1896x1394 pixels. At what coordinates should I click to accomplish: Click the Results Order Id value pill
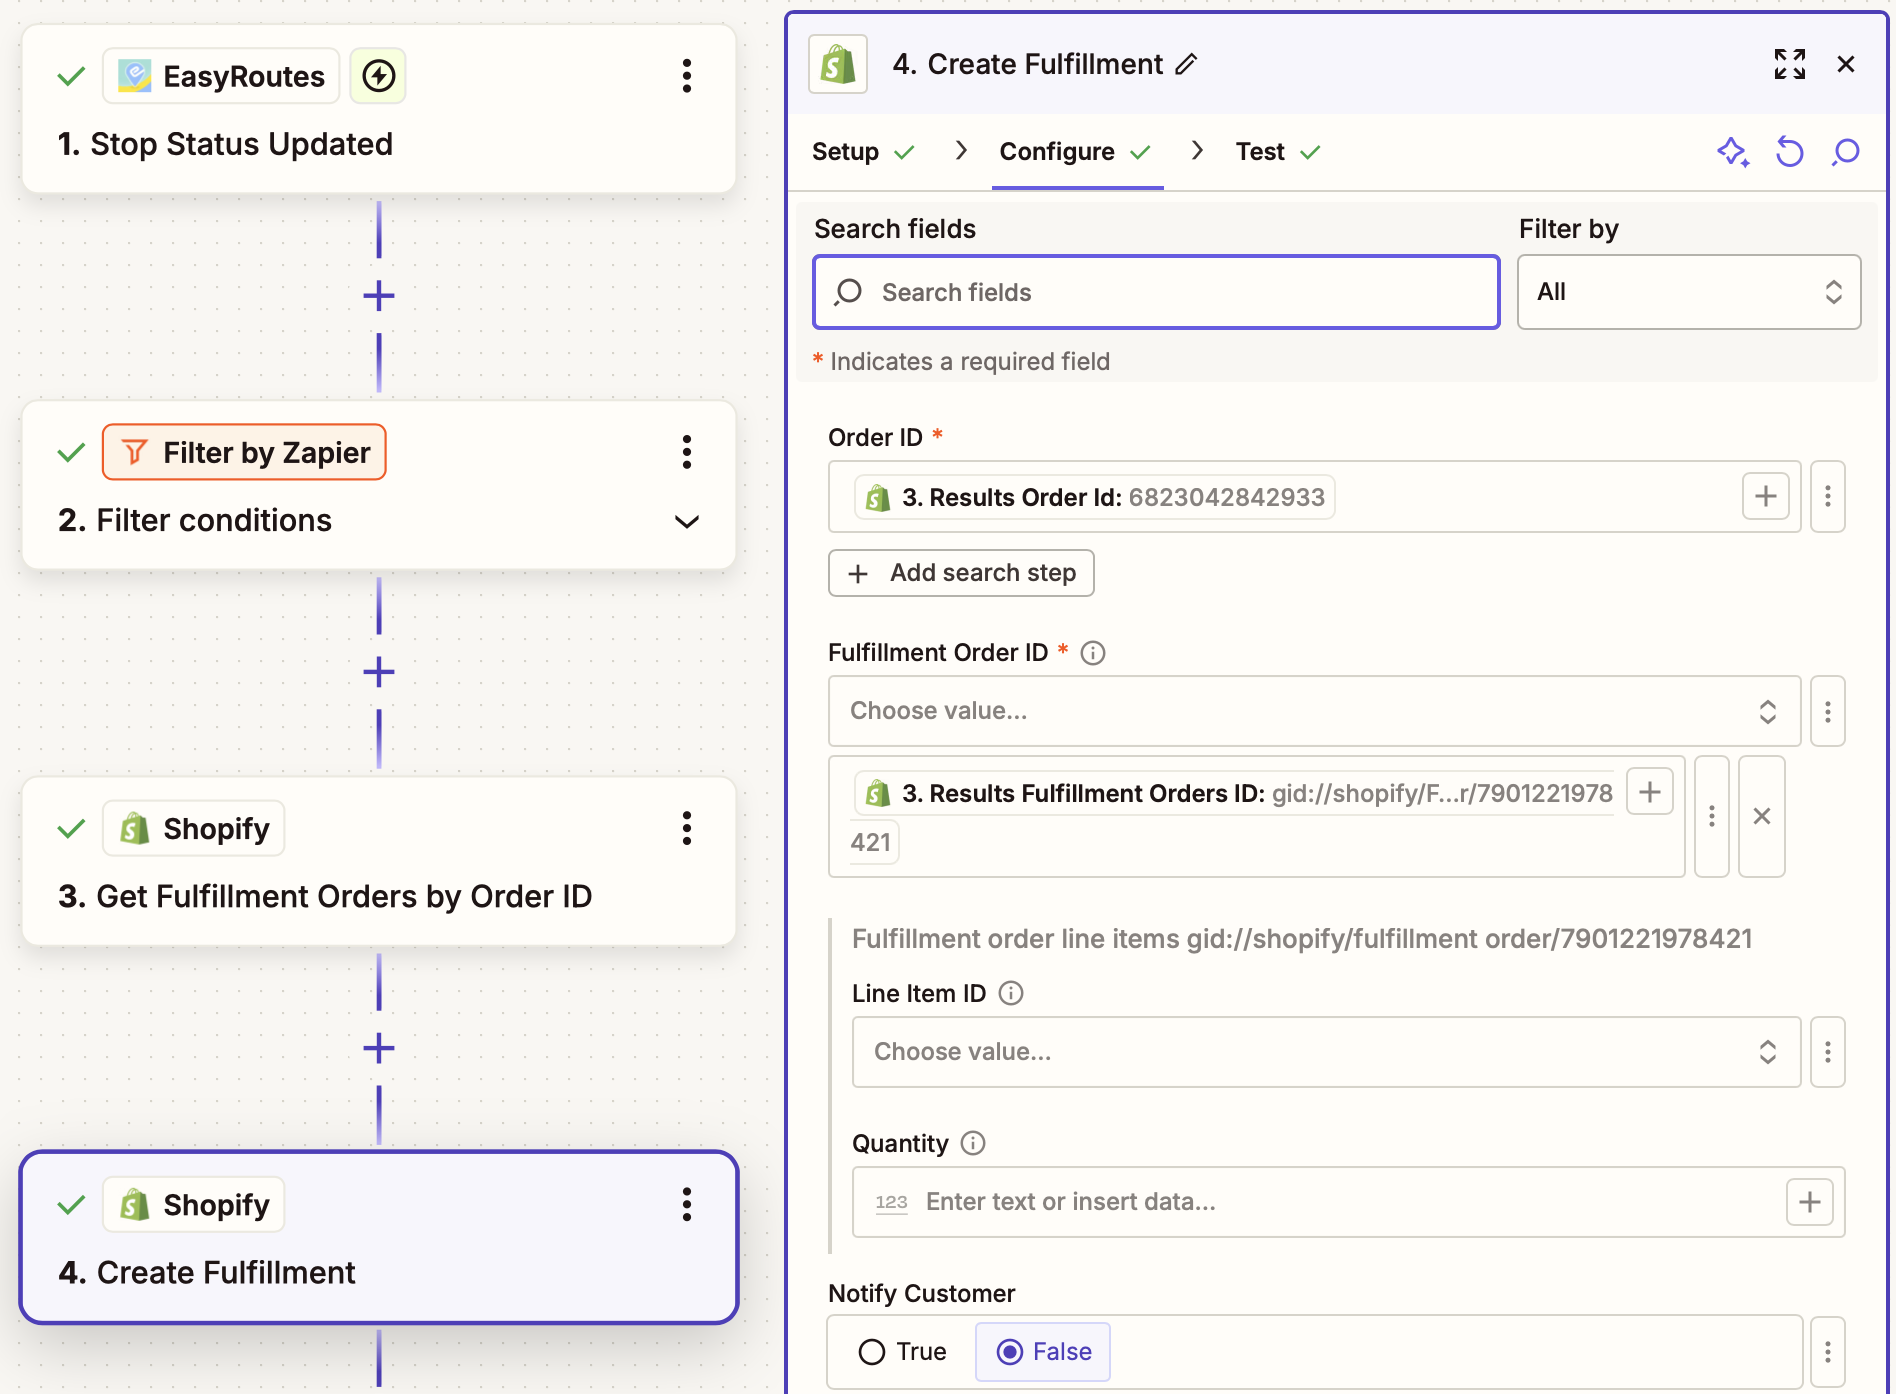pyautogui.click(x=1095, y=497)
